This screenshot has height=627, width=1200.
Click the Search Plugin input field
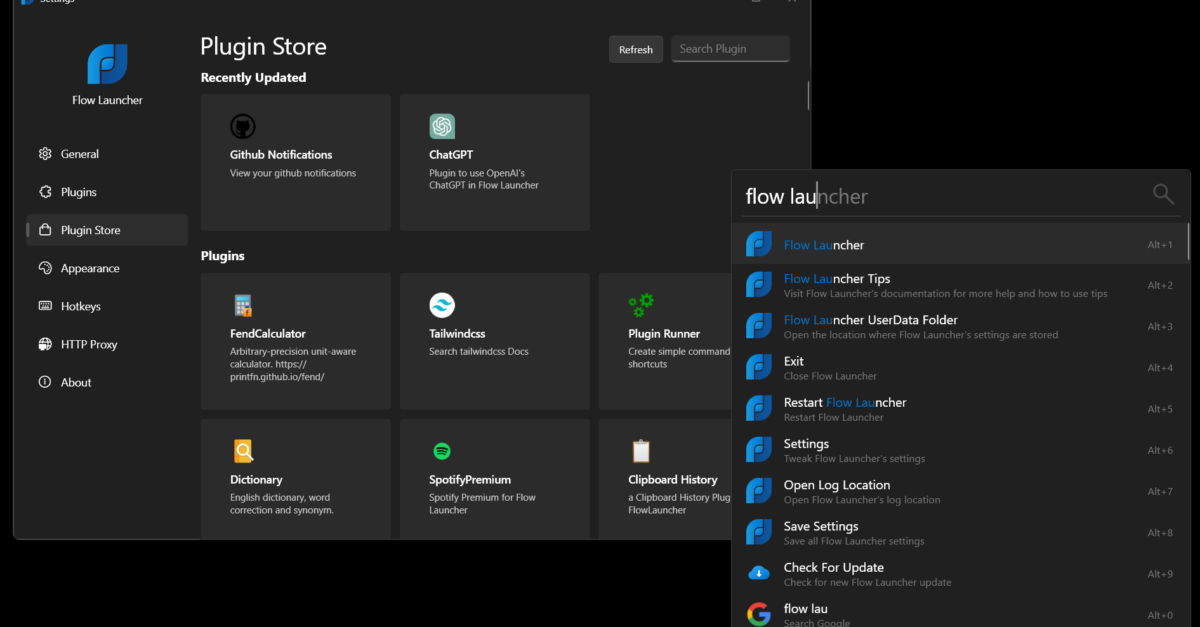coord(730,48)
